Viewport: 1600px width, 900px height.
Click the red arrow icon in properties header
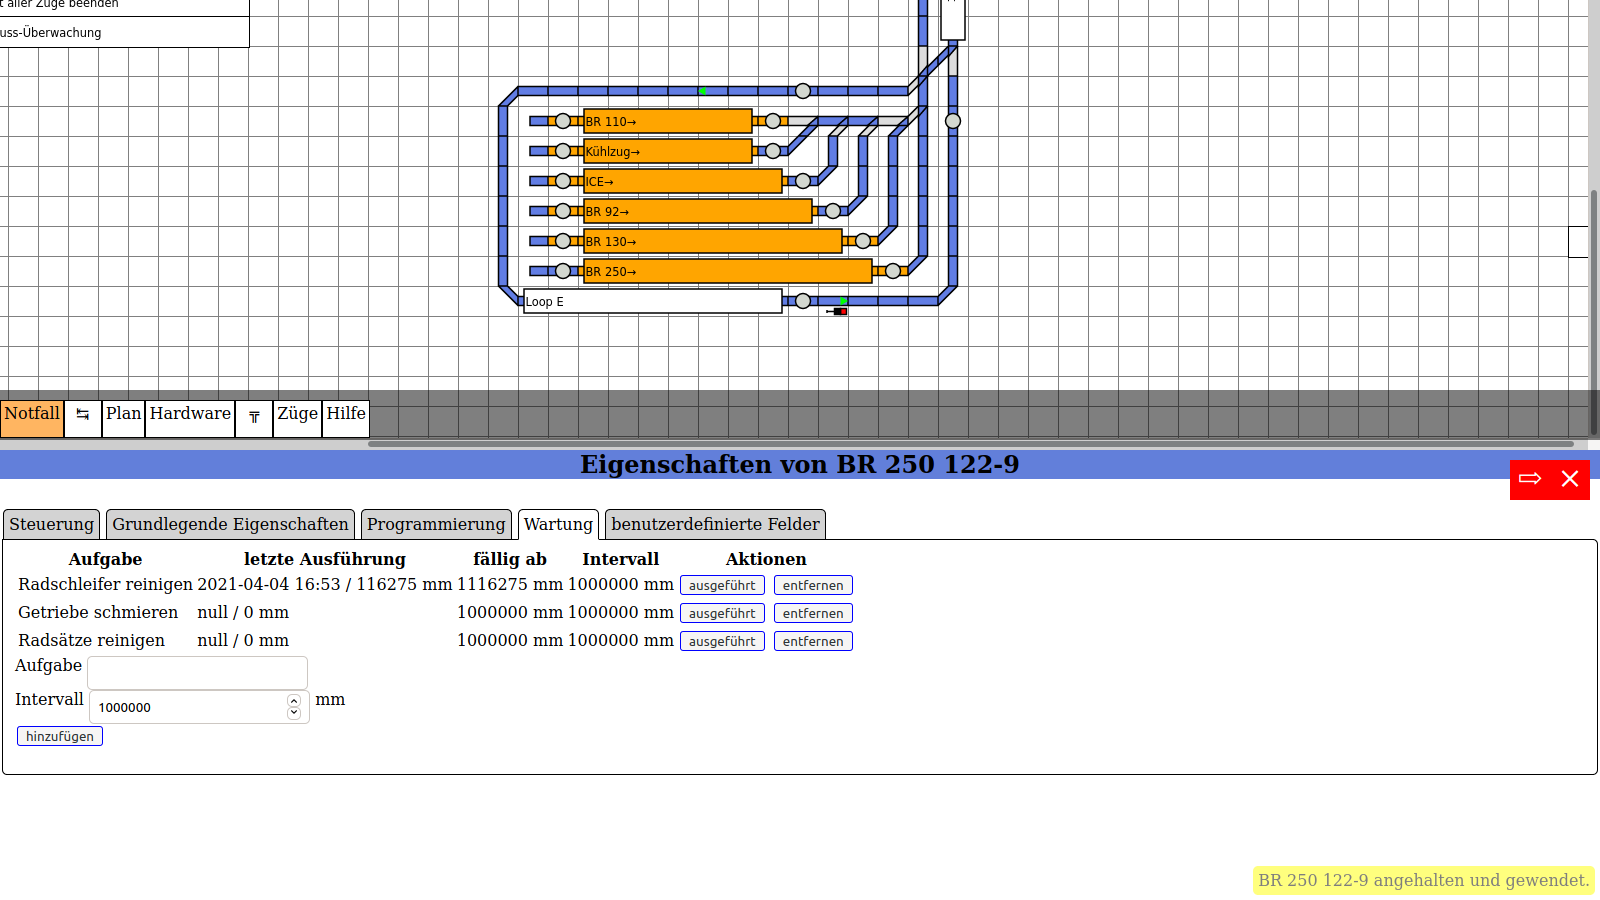1530,479
